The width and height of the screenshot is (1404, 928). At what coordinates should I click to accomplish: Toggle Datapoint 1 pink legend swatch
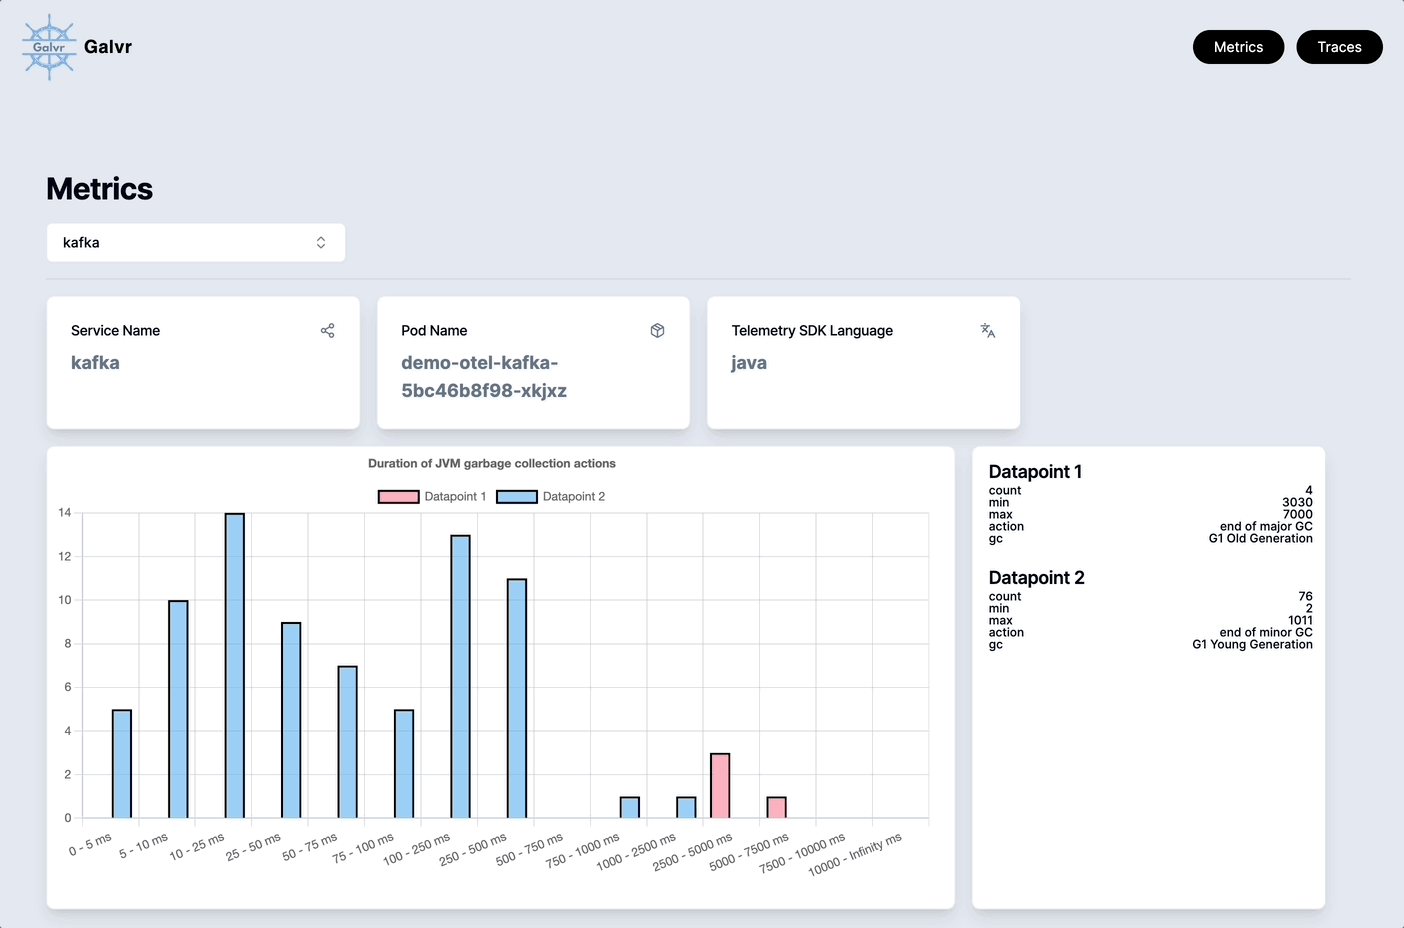(398, 497)
